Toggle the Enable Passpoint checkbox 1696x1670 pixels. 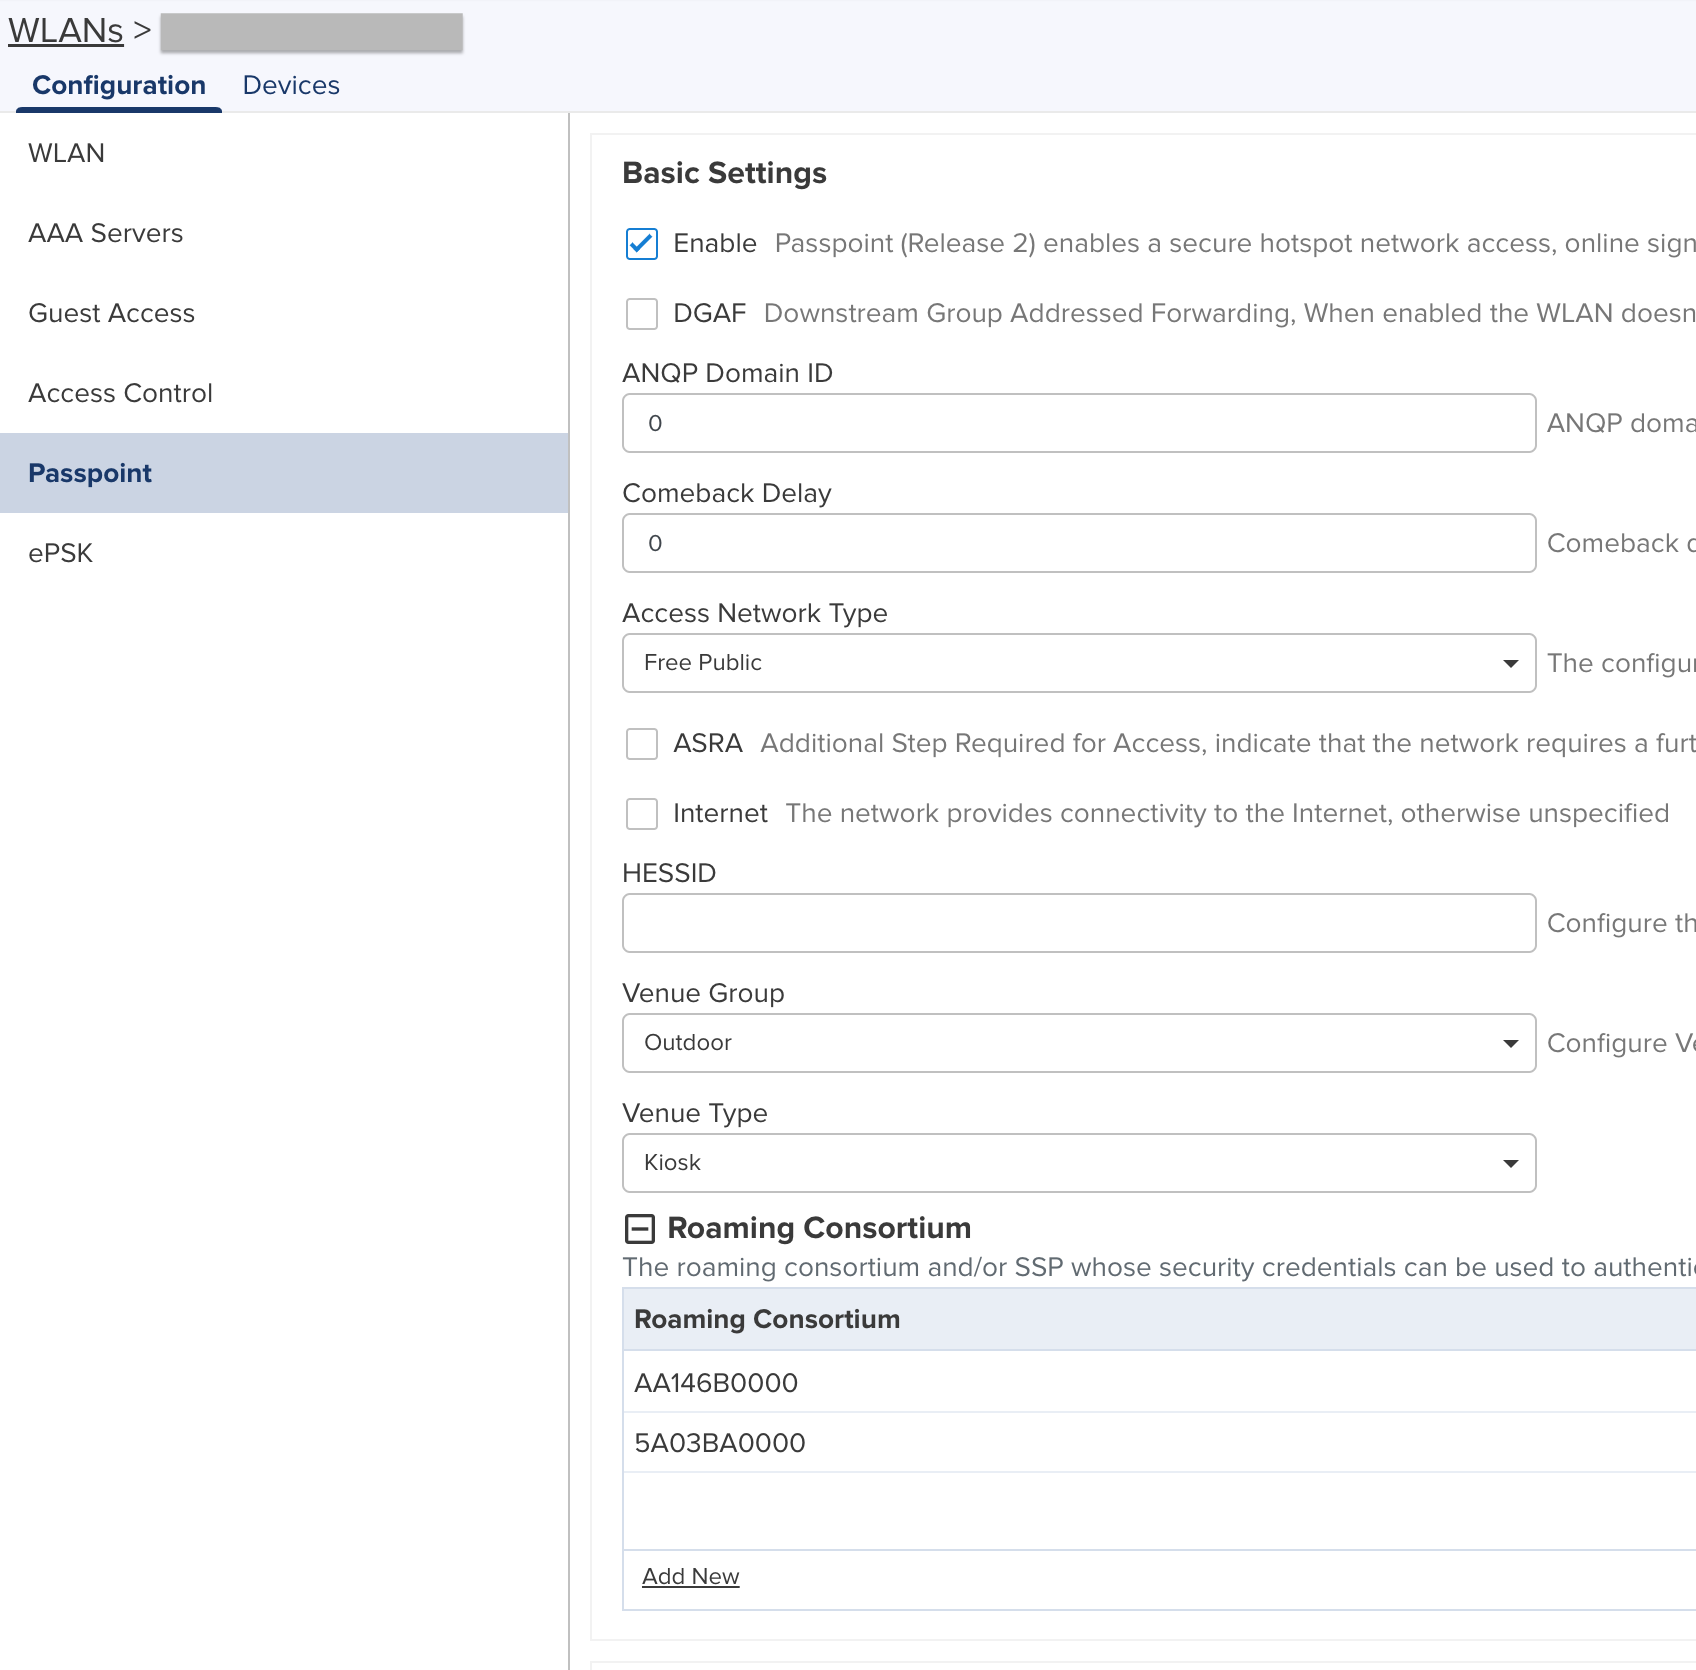click(641, 244)
